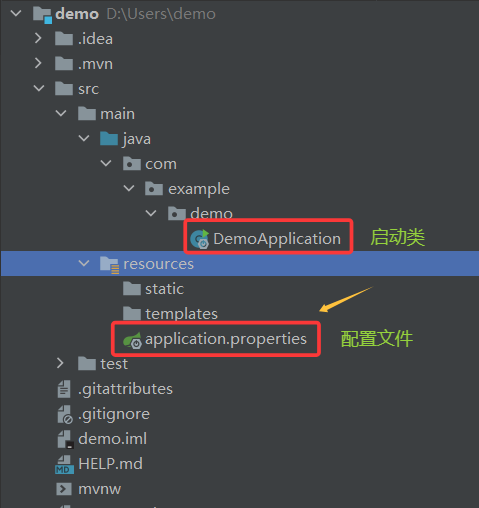Collapse the example package chevron

(129, 188)
